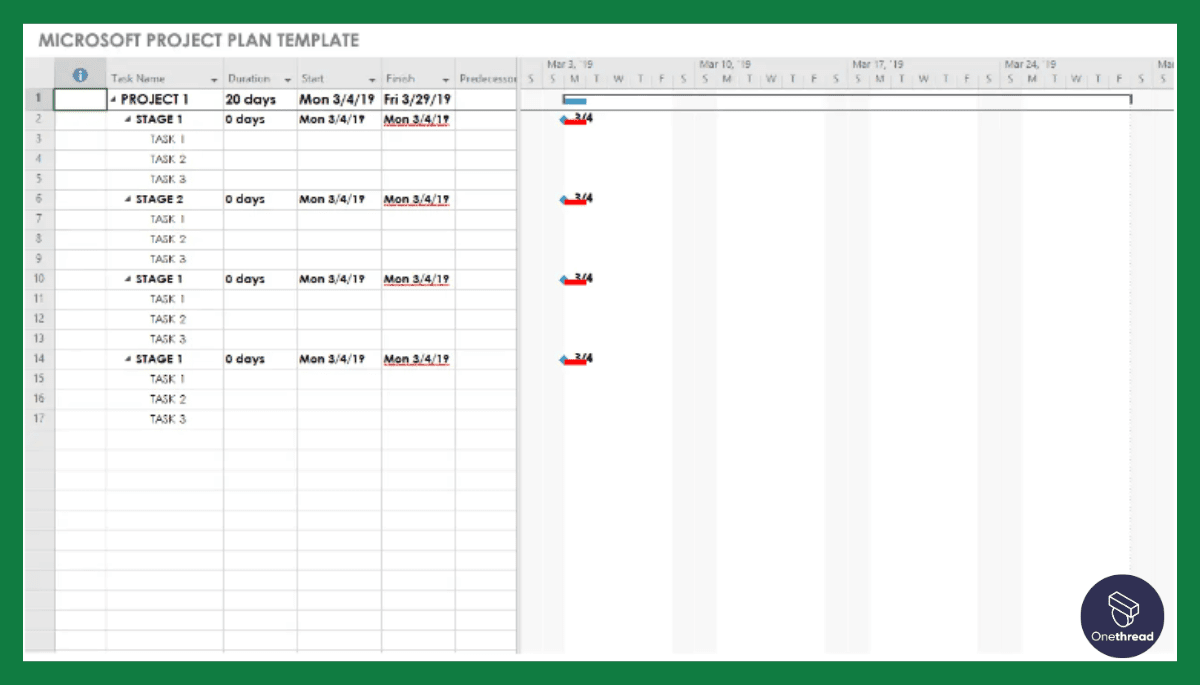Open the Task Name filter dropdown
Screen dimensions: 1200x685
[x=216, y=77]
